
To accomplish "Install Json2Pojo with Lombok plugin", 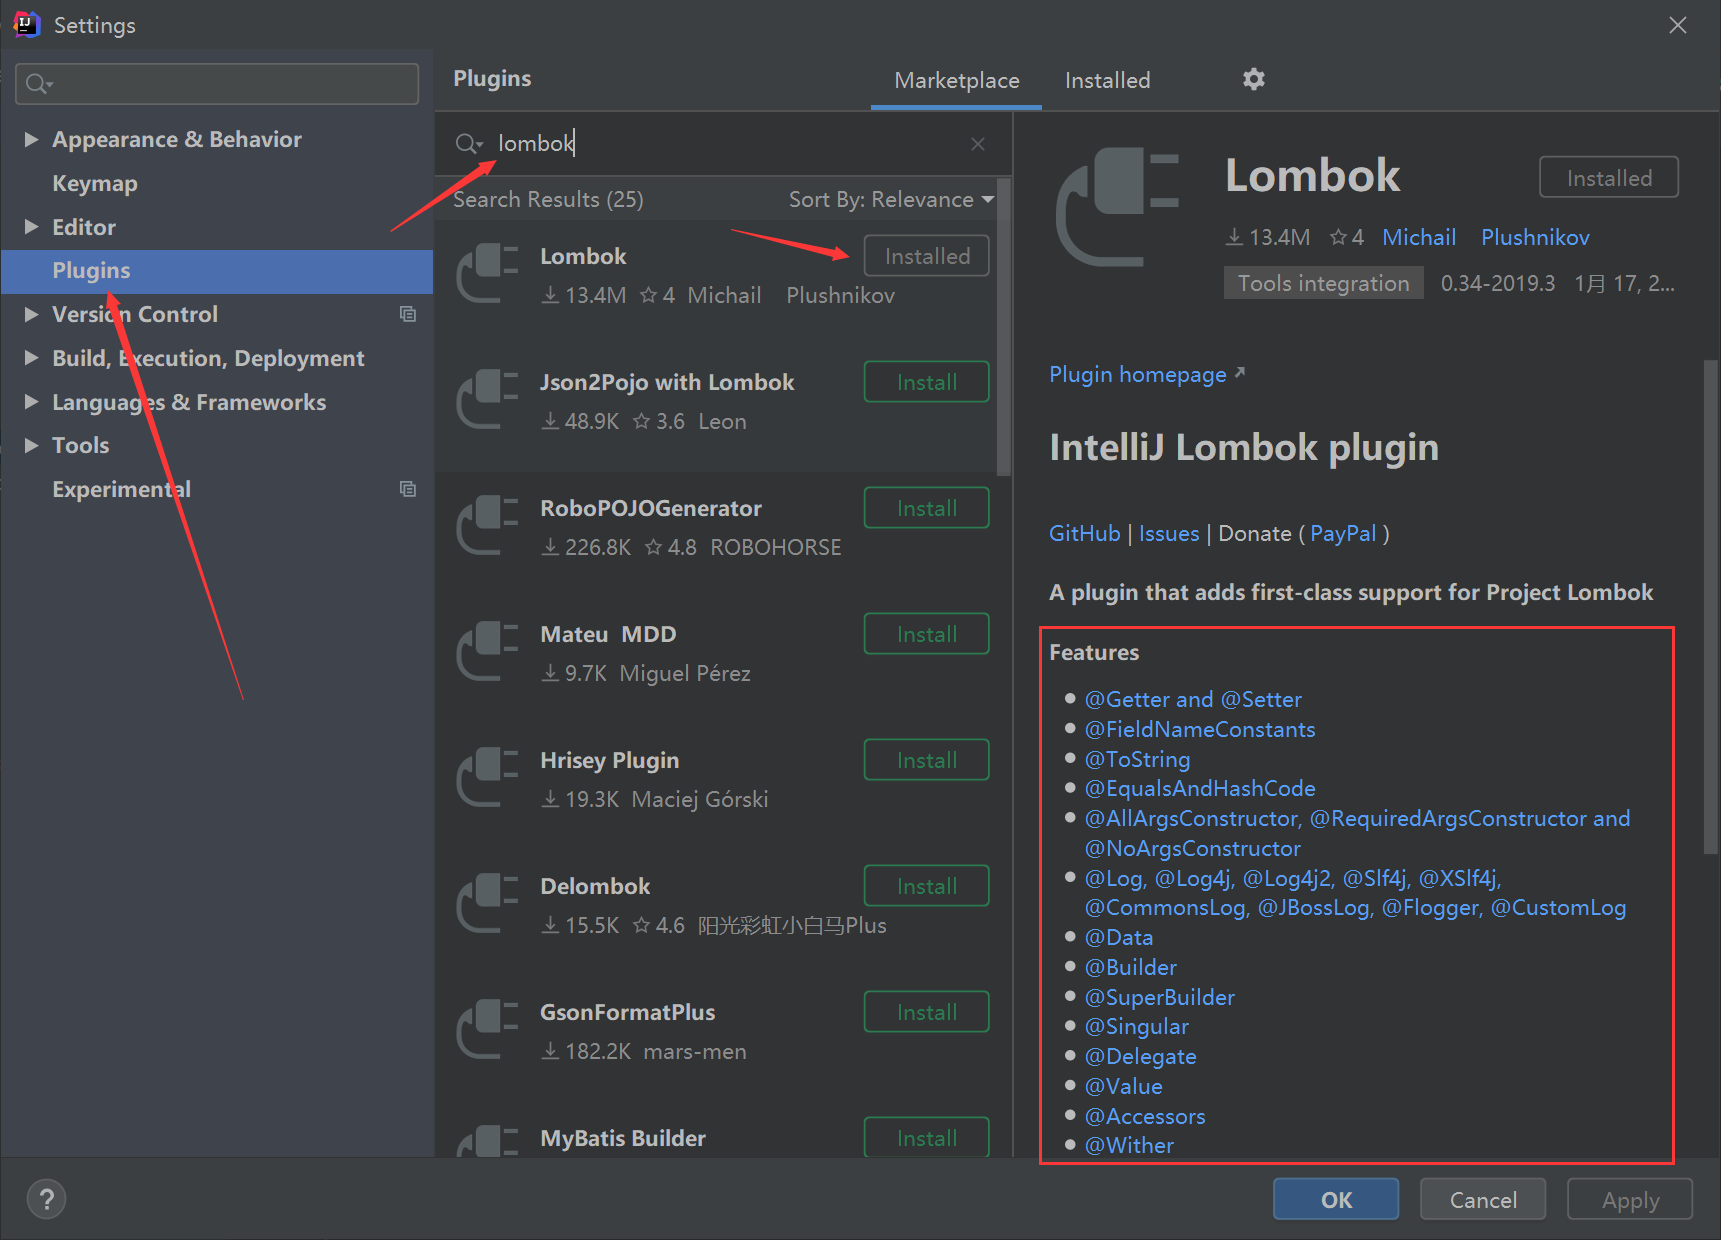I will pos(926,382).
